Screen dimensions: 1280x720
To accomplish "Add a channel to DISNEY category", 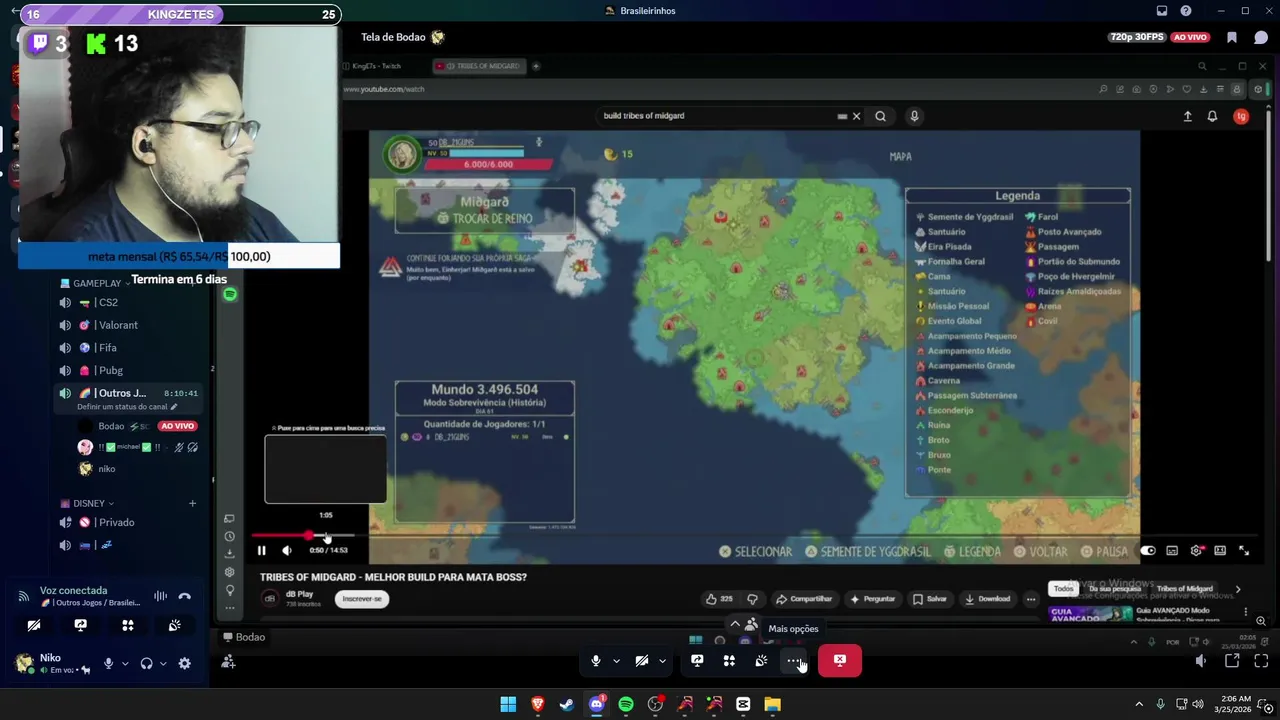I will coord(193,503).
